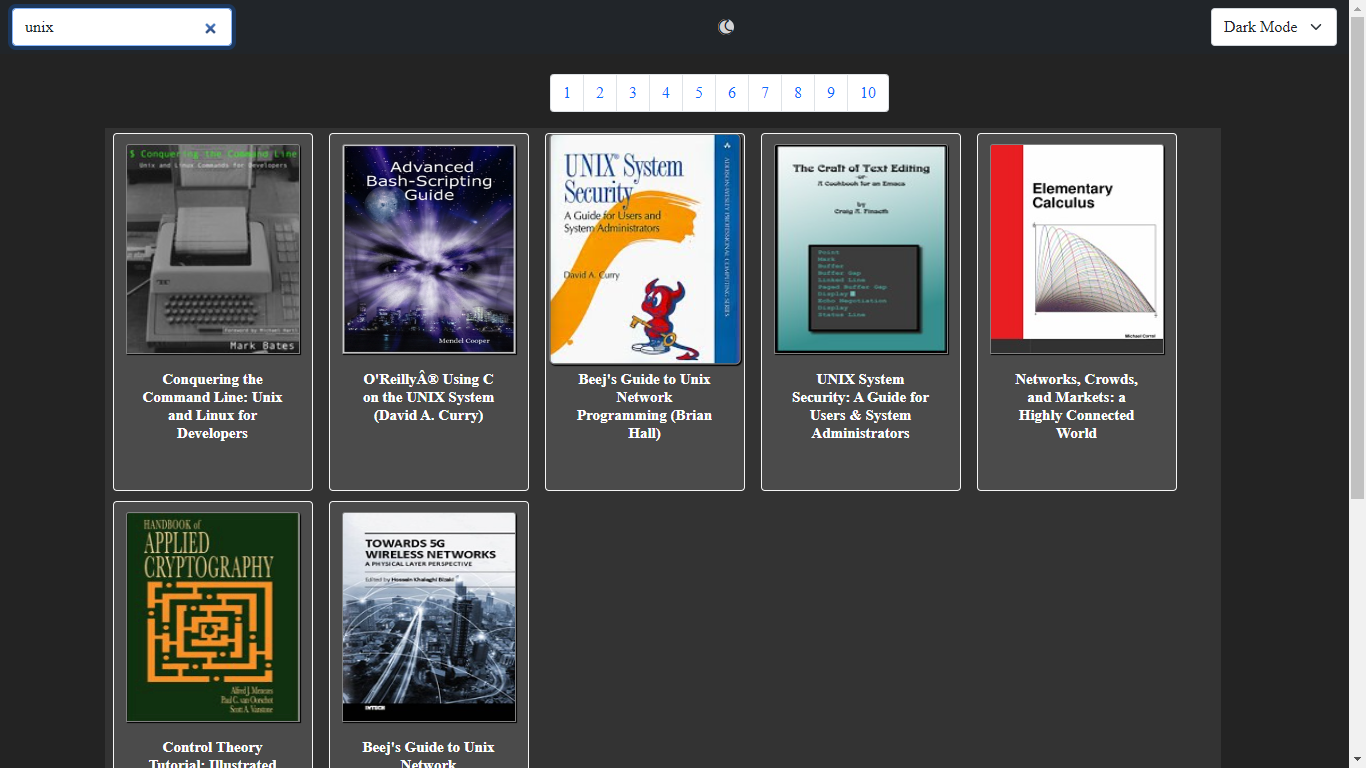Click the moon icon at top center
1366x768 pixels.
[x=726, y=27]
